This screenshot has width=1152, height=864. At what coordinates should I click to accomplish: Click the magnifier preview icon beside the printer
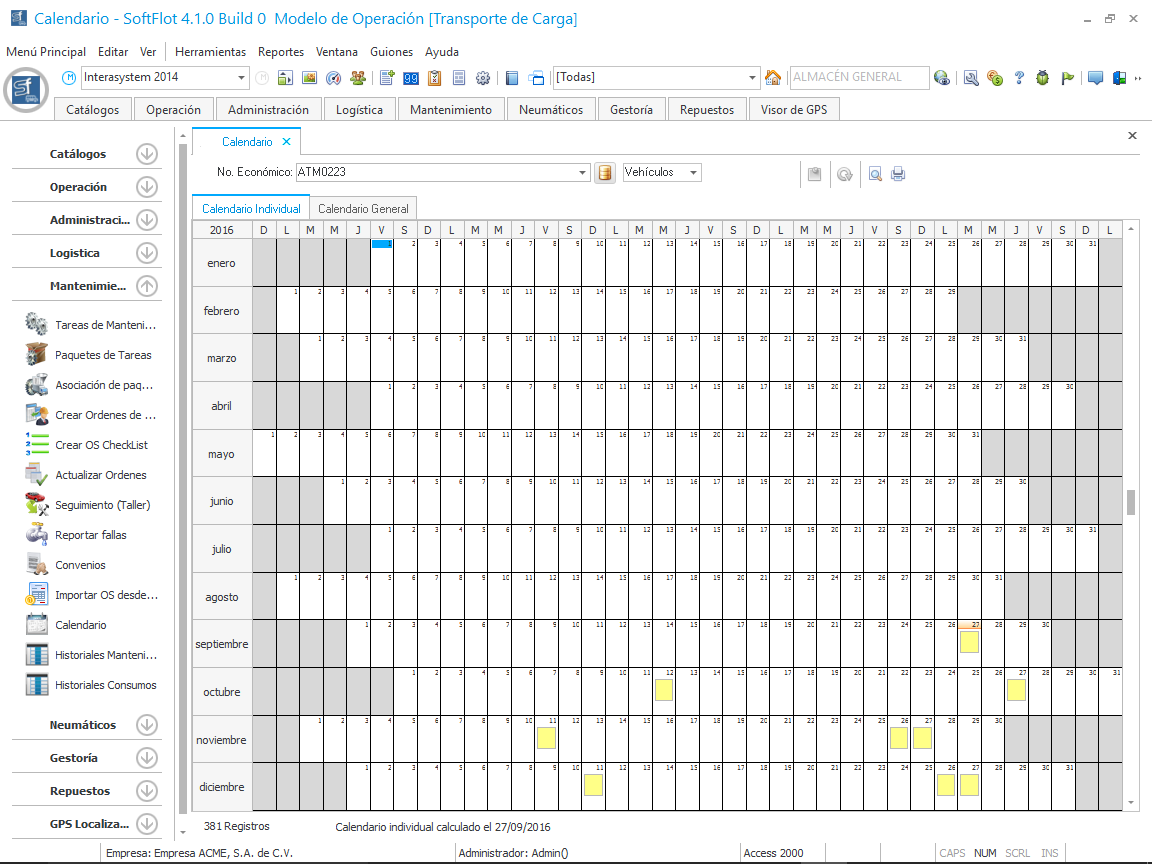pyautogui.click(x=874, y=174)
